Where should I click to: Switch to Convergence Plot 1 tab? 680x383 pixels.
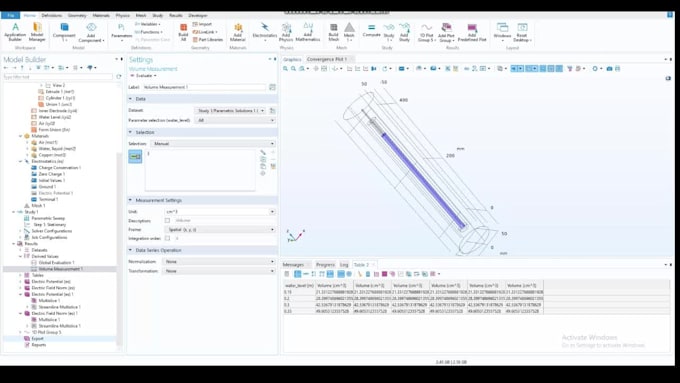point(327,59)
